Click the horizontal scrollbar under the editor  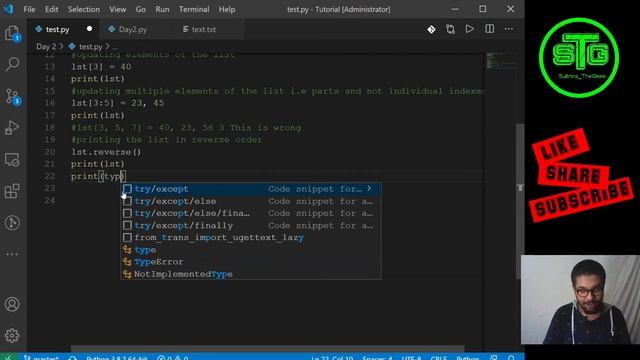(267, 349)
